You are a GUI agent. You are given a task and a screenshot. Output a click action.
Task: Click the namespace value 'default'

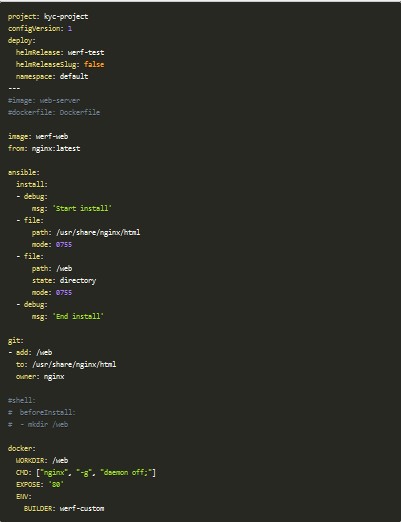click(74, 76)
